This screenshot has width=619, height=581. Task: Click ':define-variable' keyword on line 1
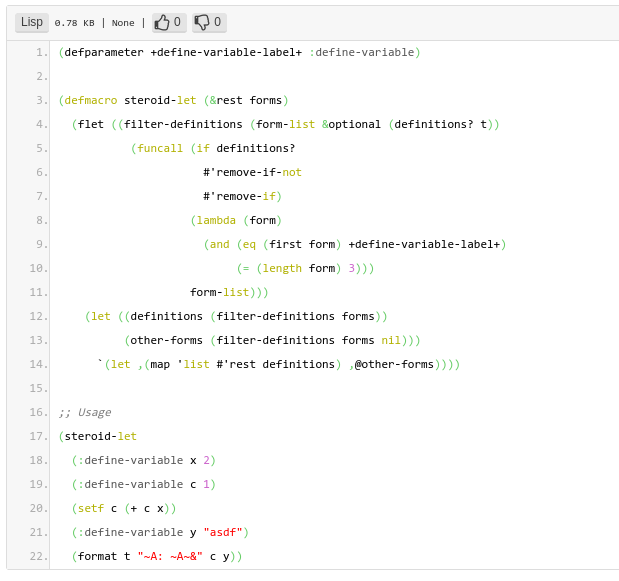pos(362,52)
